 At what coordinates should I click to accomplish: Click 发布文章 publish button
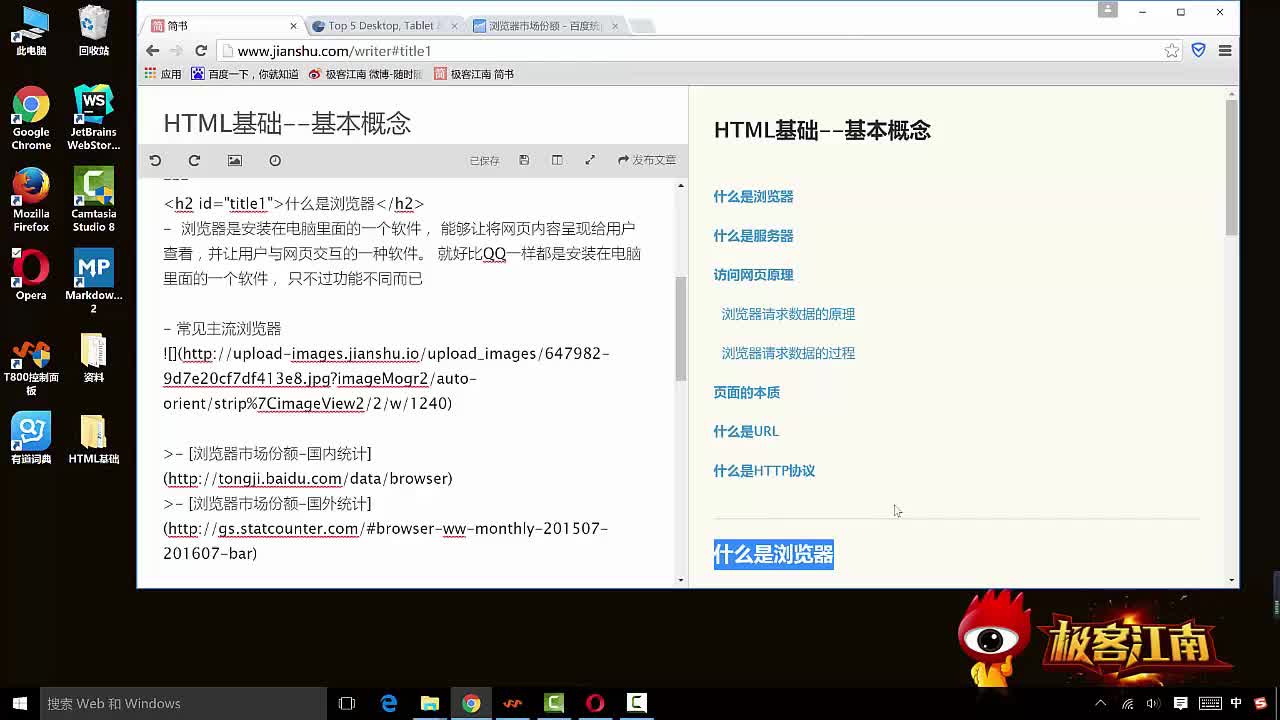tap(647, 160)
